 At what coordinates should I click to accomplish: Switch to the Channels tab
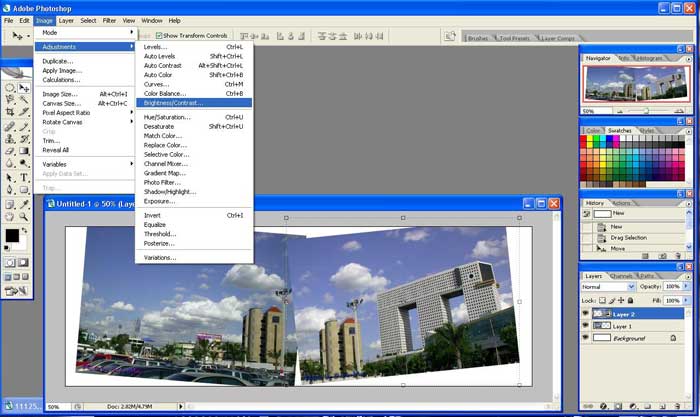(x=622, y=275)
